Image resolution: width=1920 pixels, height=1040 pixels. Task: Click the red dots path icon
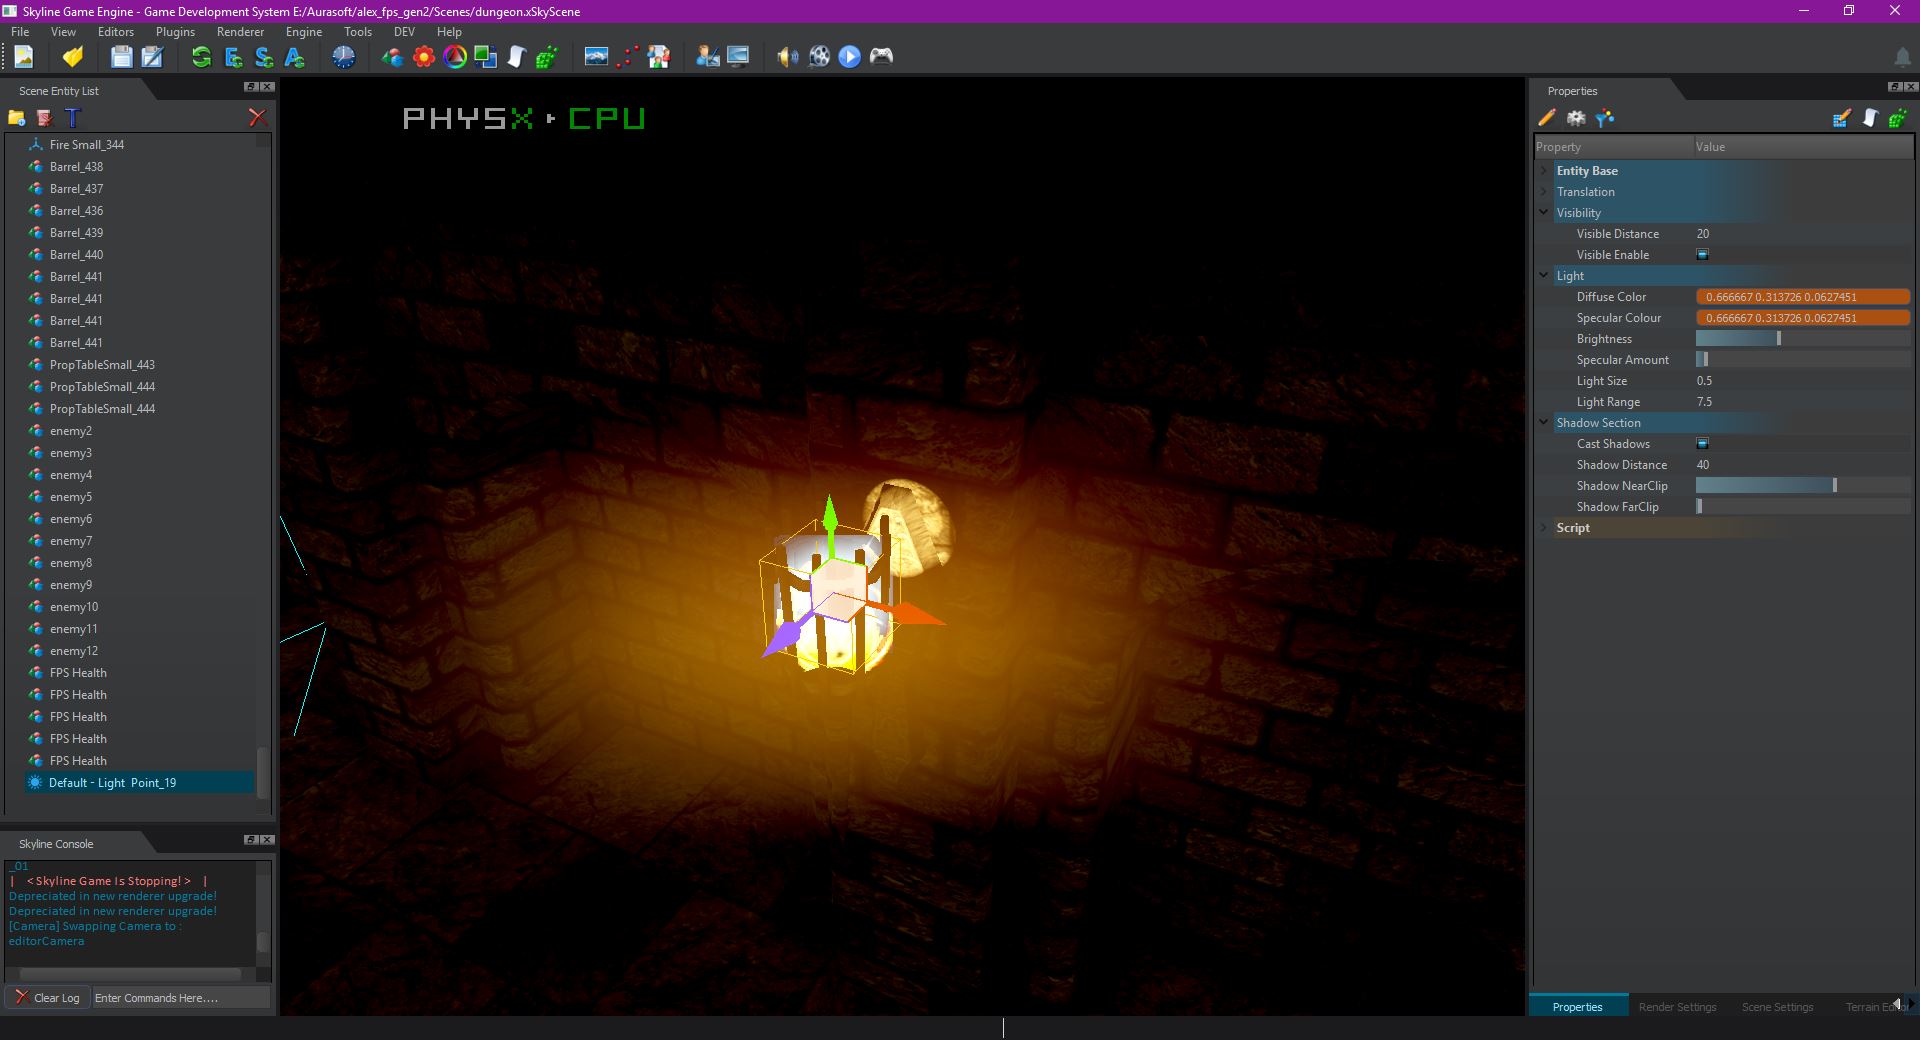628,57
